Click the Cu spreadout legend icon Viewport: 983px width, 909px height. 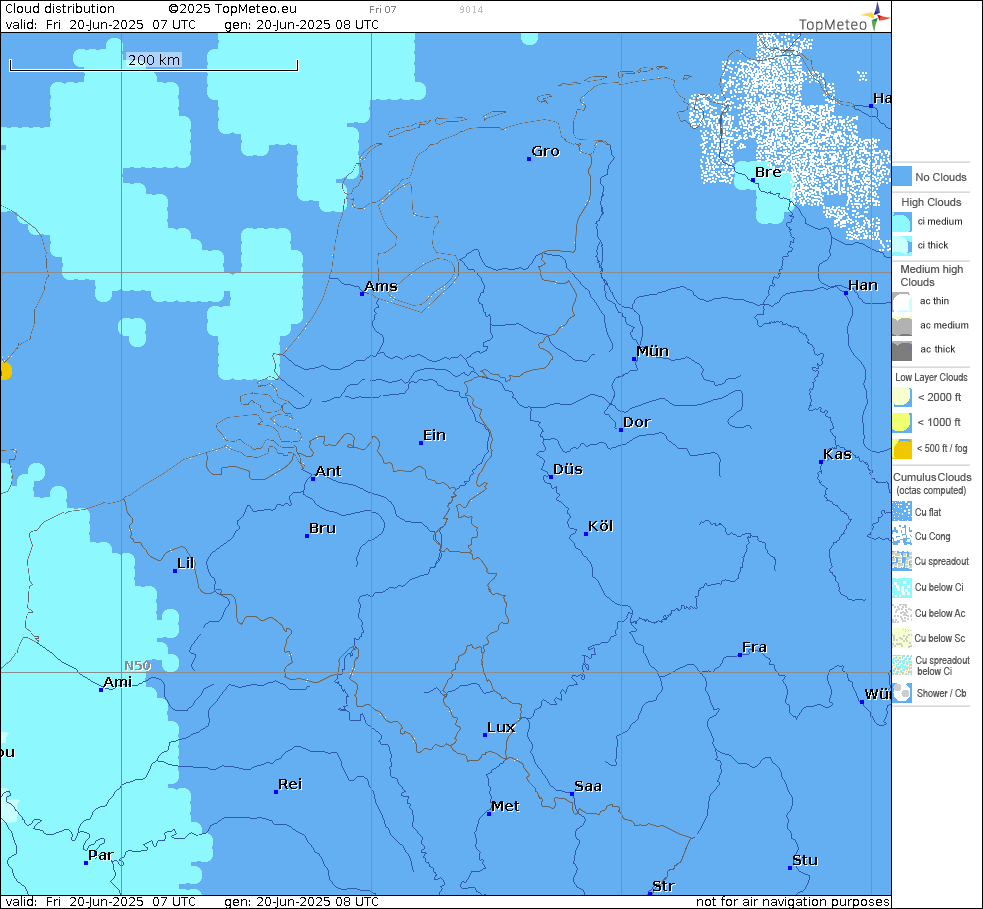pos(902,560)
